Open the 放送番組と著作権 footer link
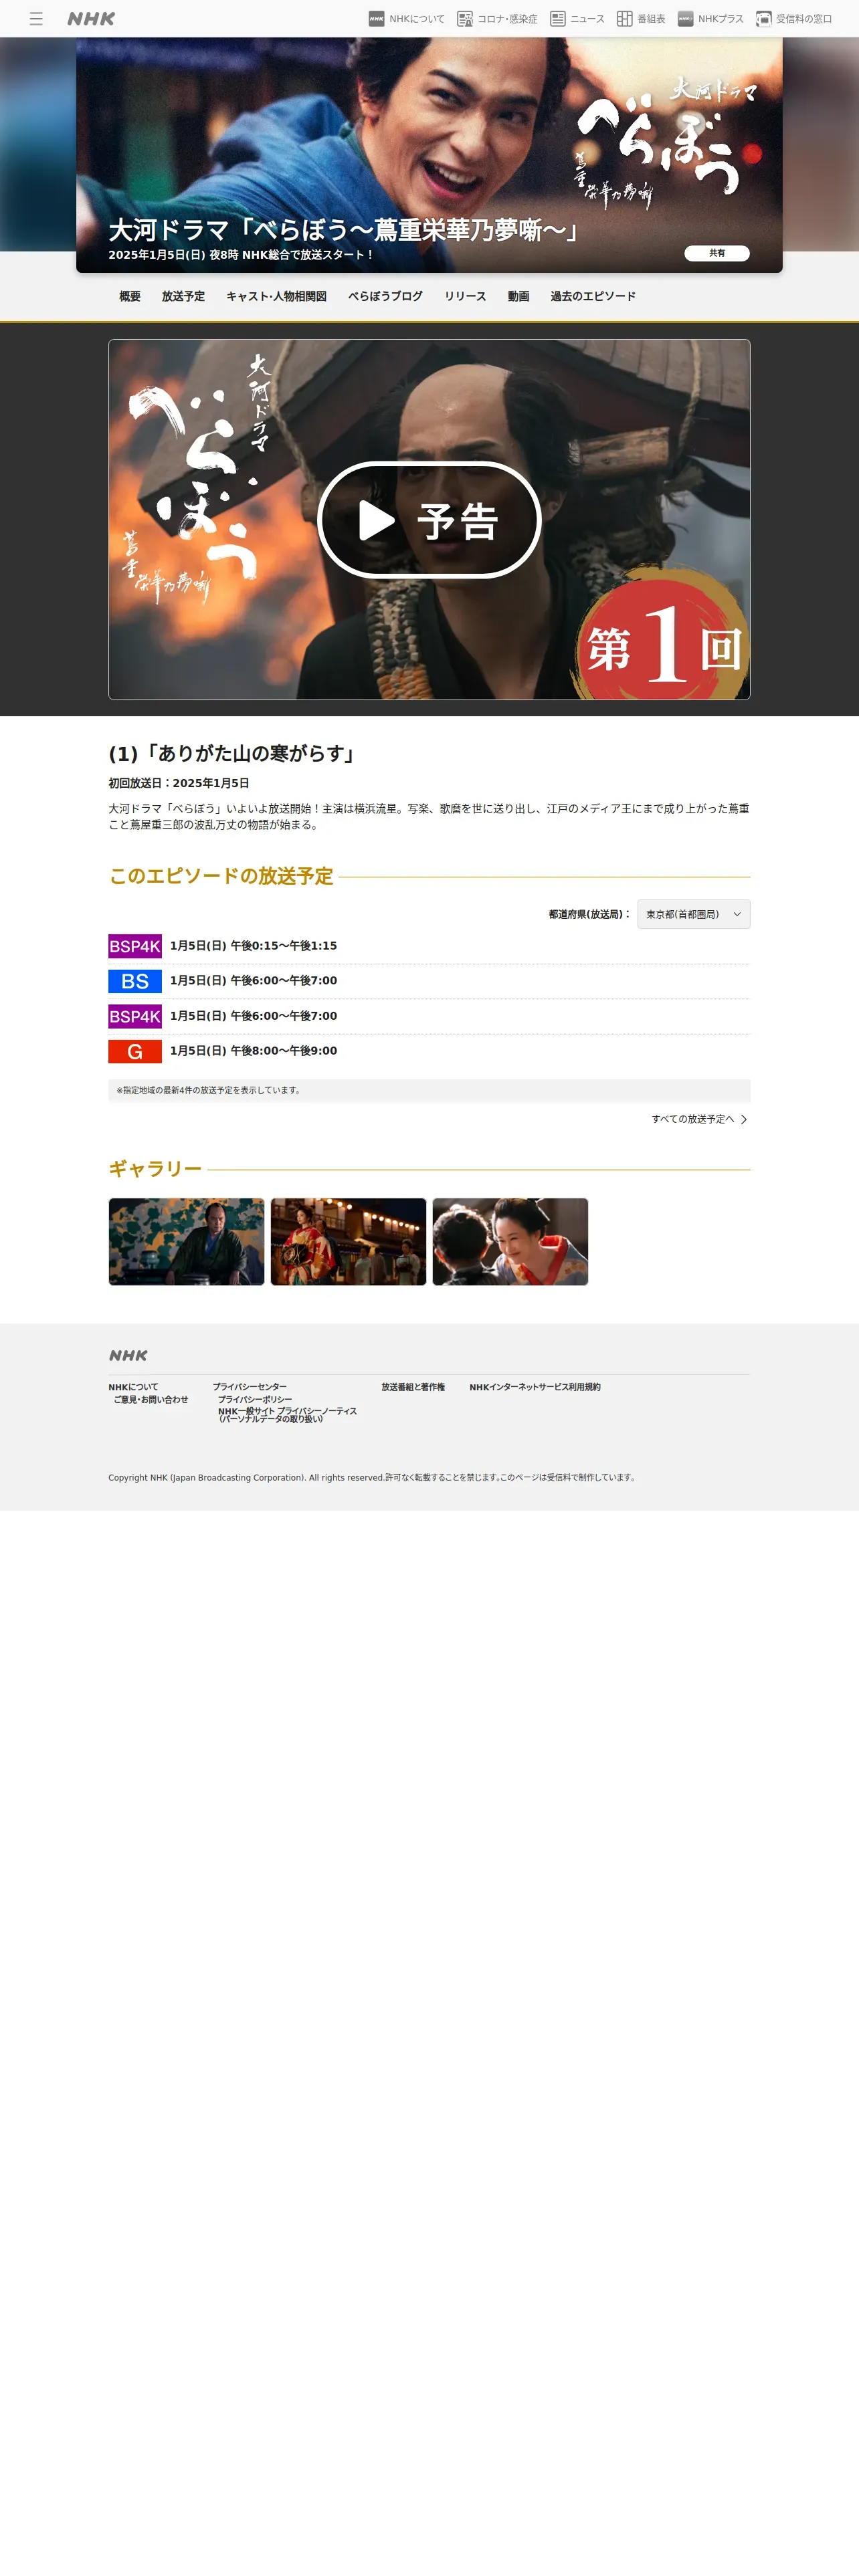This screenshot has width=859, height=2576. point(413,1387)
